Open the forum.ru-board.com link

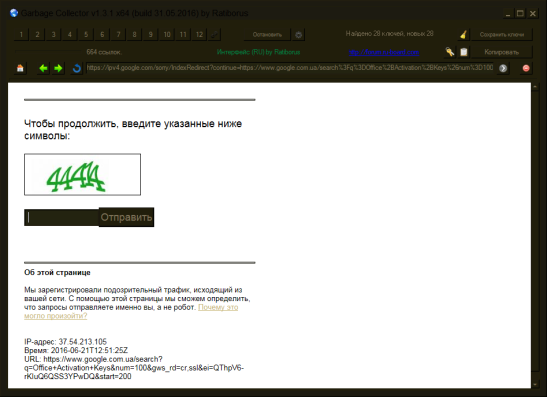(384, 52)
